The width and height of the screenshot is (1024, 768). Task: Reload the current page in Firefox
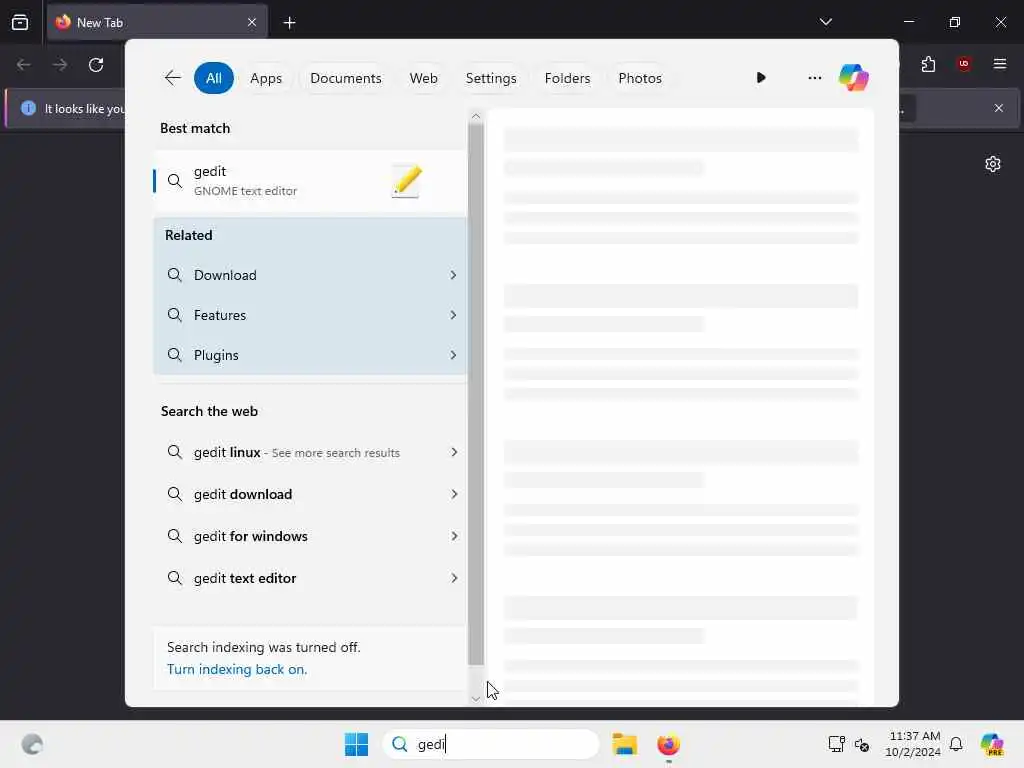click(96, 65)
